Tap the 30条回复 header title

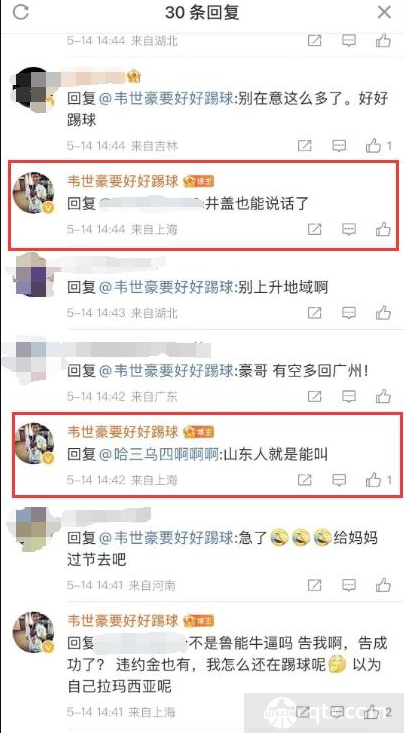coord(202,12)
